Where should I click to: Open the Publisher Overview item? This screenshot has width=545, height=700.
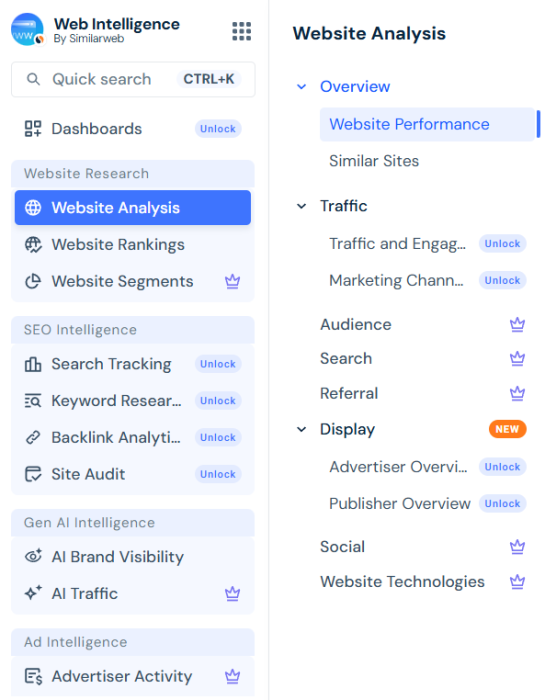[x=400, y=504]
